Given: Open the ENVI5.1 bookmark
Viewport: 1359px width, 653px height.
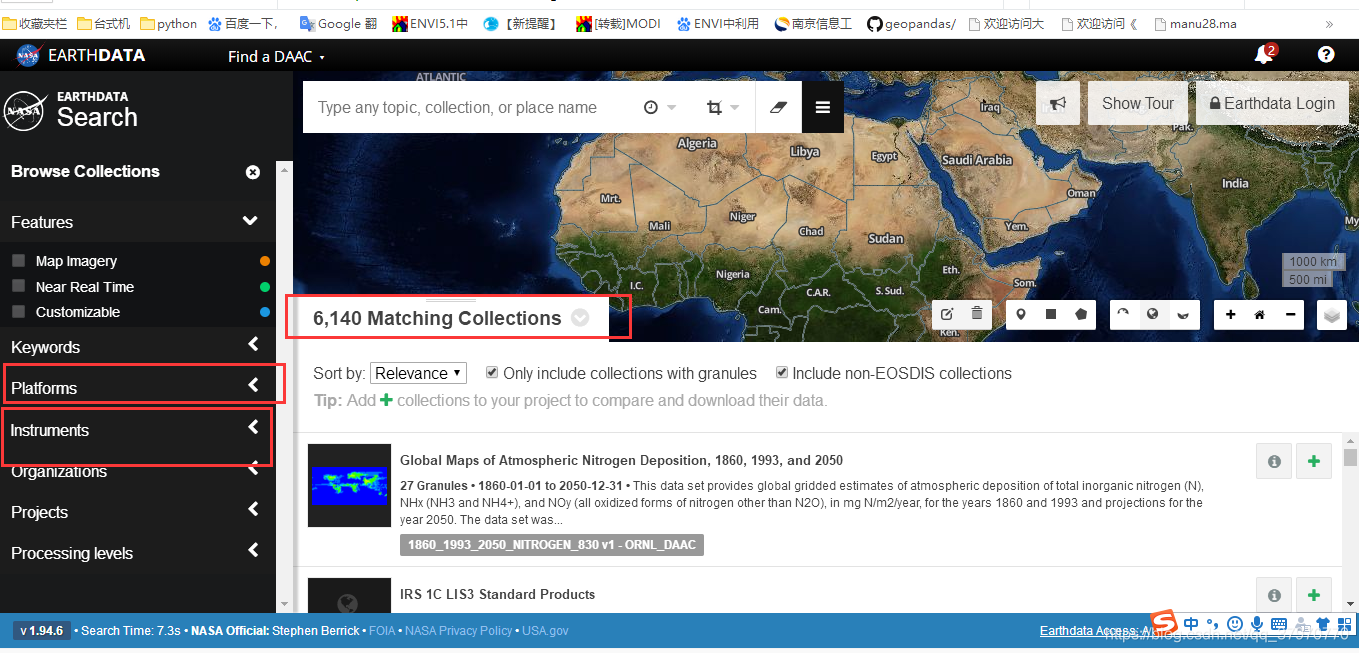Looking at the screenshot, I should [429, 23].
